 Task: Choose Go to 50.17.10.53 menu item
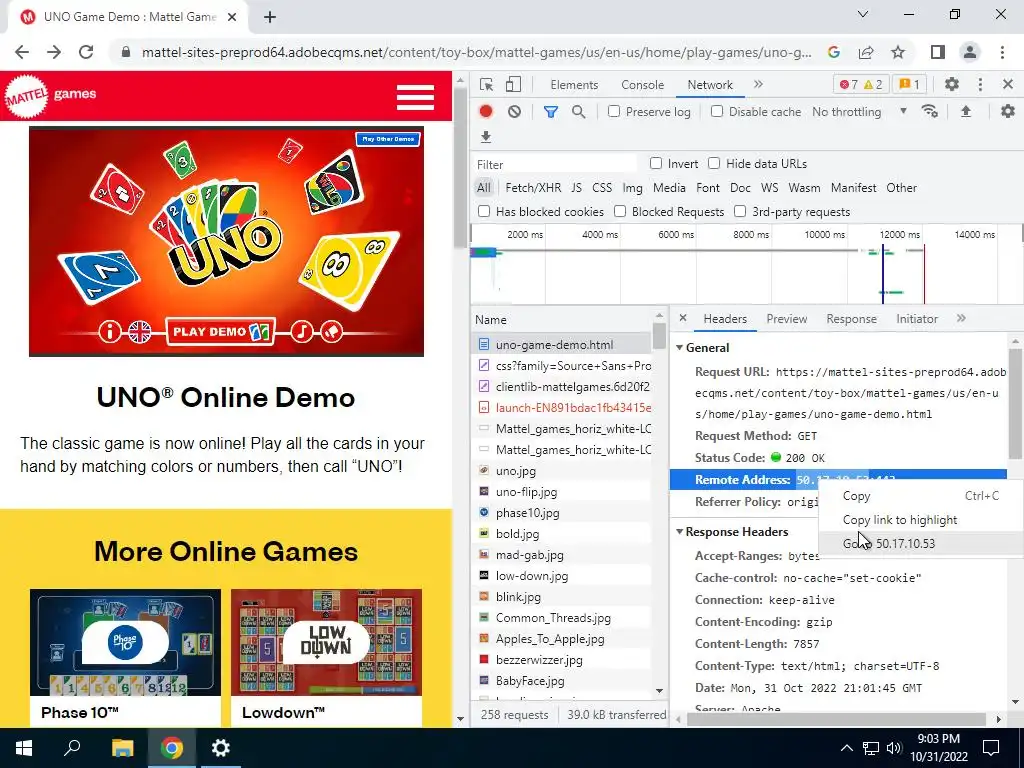pyautogui.click(x=921, y=543)
